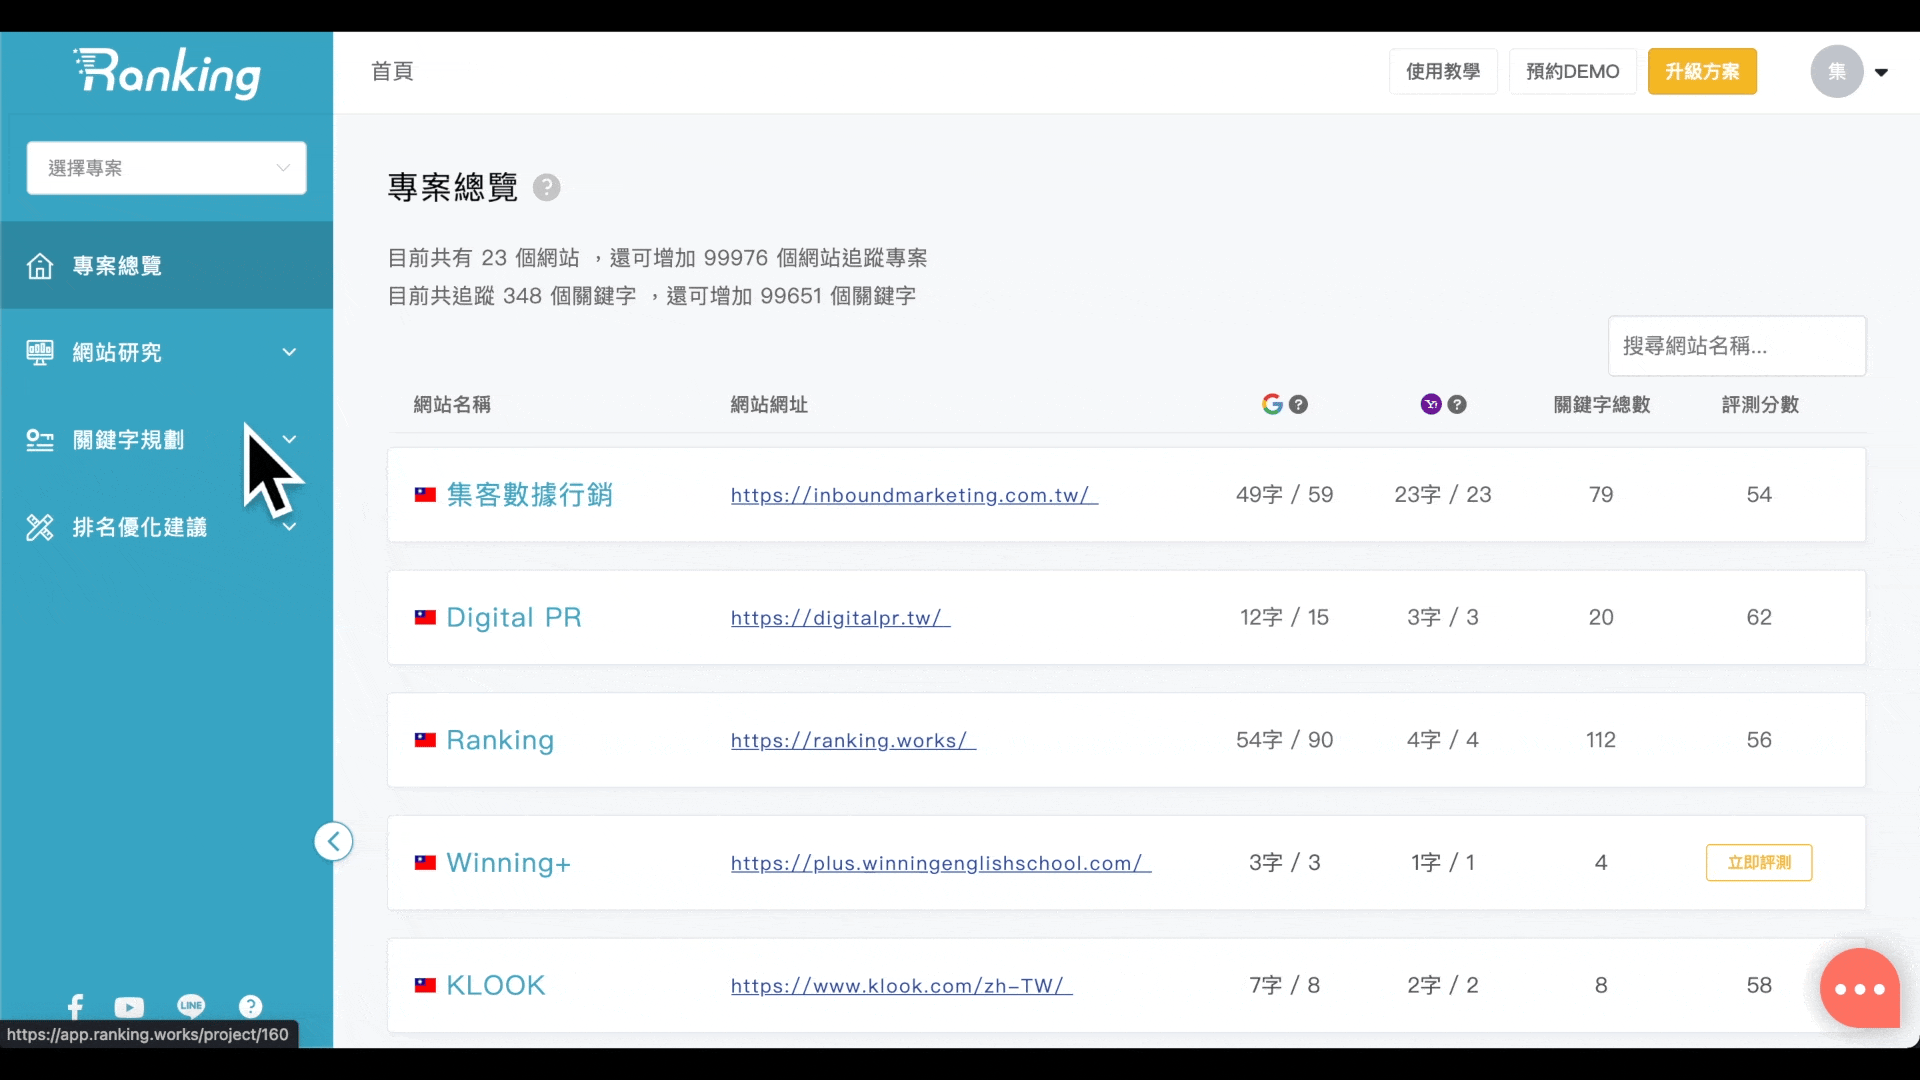Viewport: 1920px width, 1080px height.
Task: Click the Taiwan flag beside the Ranking project
Action: [x=425, y=740]
